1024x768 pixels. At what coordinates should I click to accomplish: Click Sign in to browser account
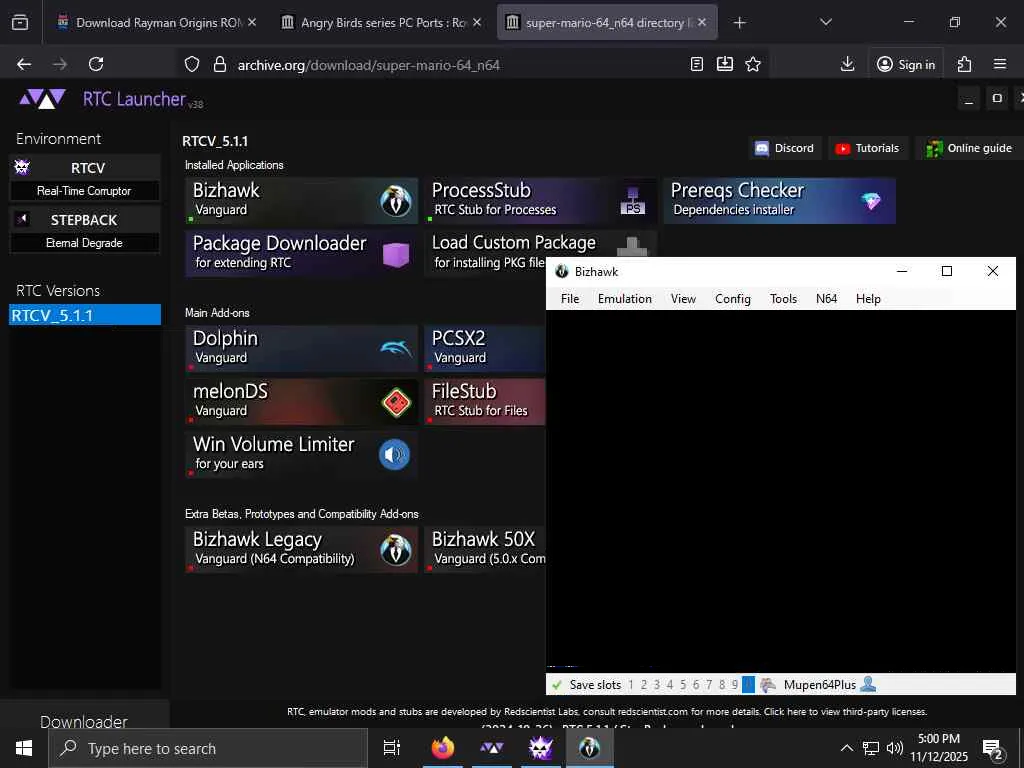[x=906, y=64]
